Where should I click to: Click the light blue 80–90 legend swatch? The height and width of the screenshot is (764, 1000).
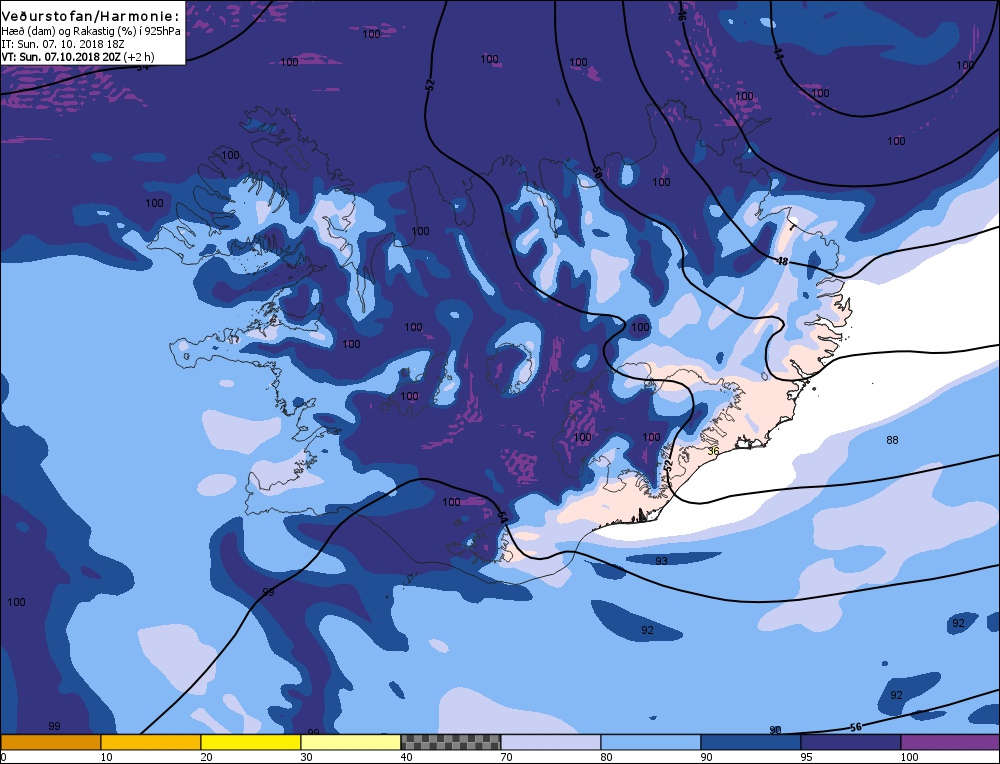[651, 742]
